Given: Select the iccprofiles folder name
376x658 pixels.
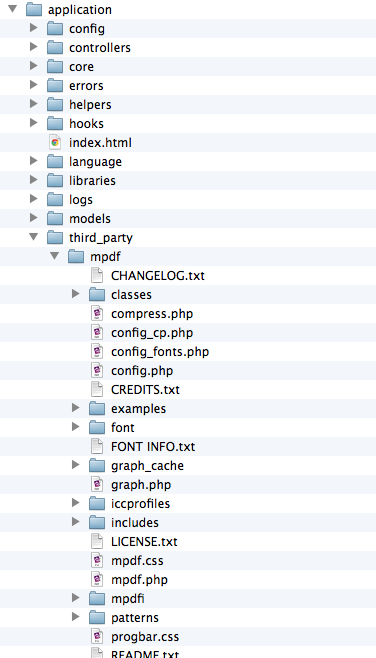Looking at the screenshot, I should tap(141, 504).
